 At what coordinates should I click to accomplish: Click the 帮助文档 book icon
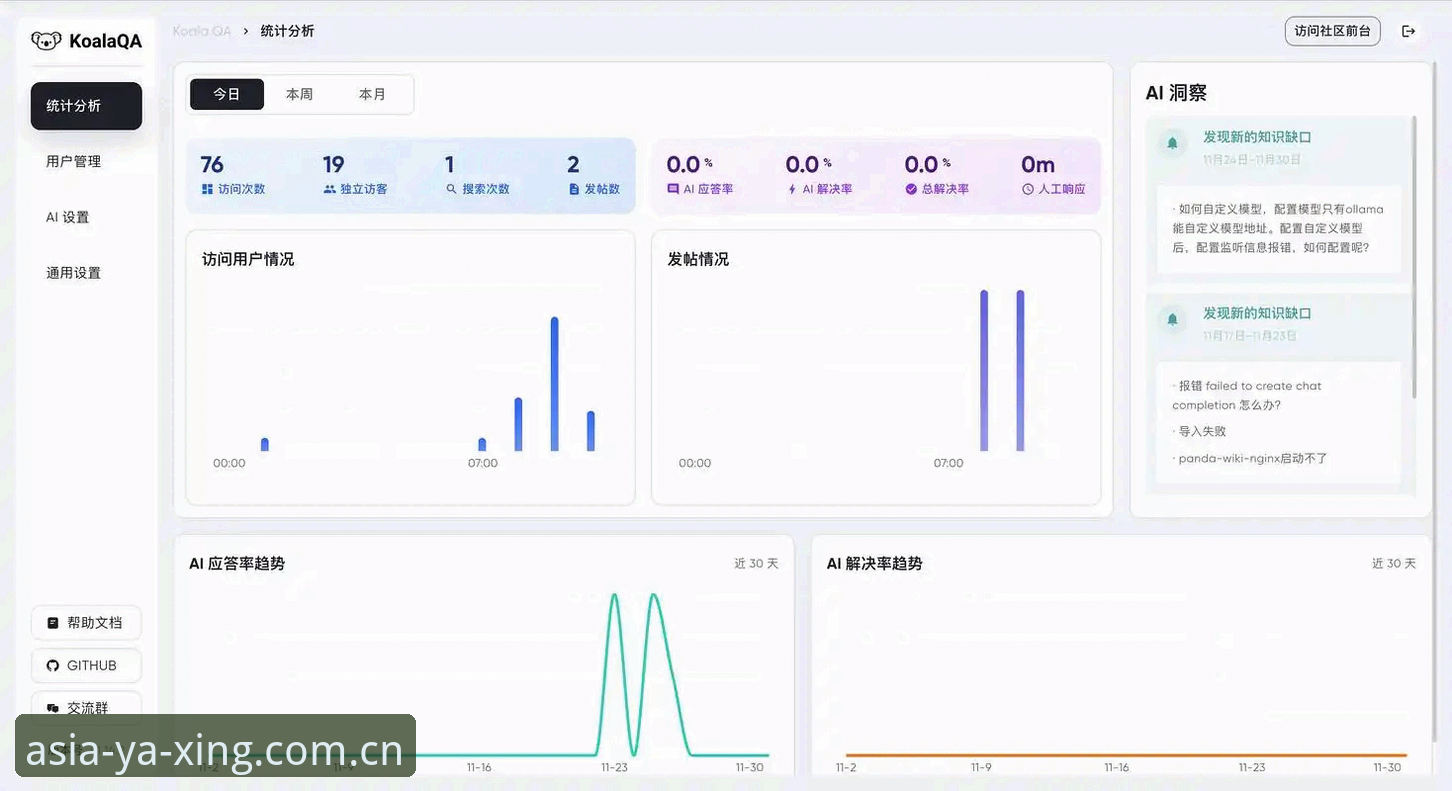tap(53, 623)
